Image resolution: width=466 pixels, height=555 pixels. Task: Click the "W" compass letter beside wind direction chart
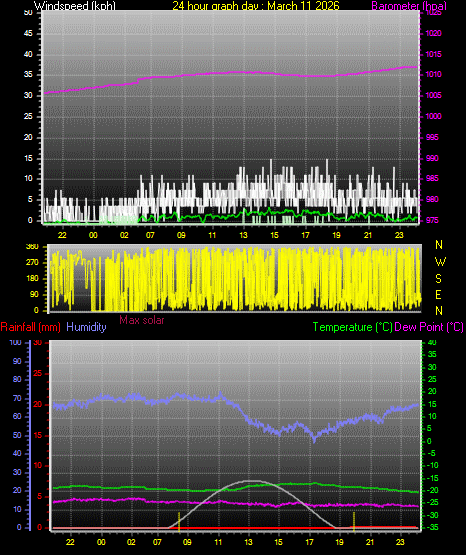(440, 262)
